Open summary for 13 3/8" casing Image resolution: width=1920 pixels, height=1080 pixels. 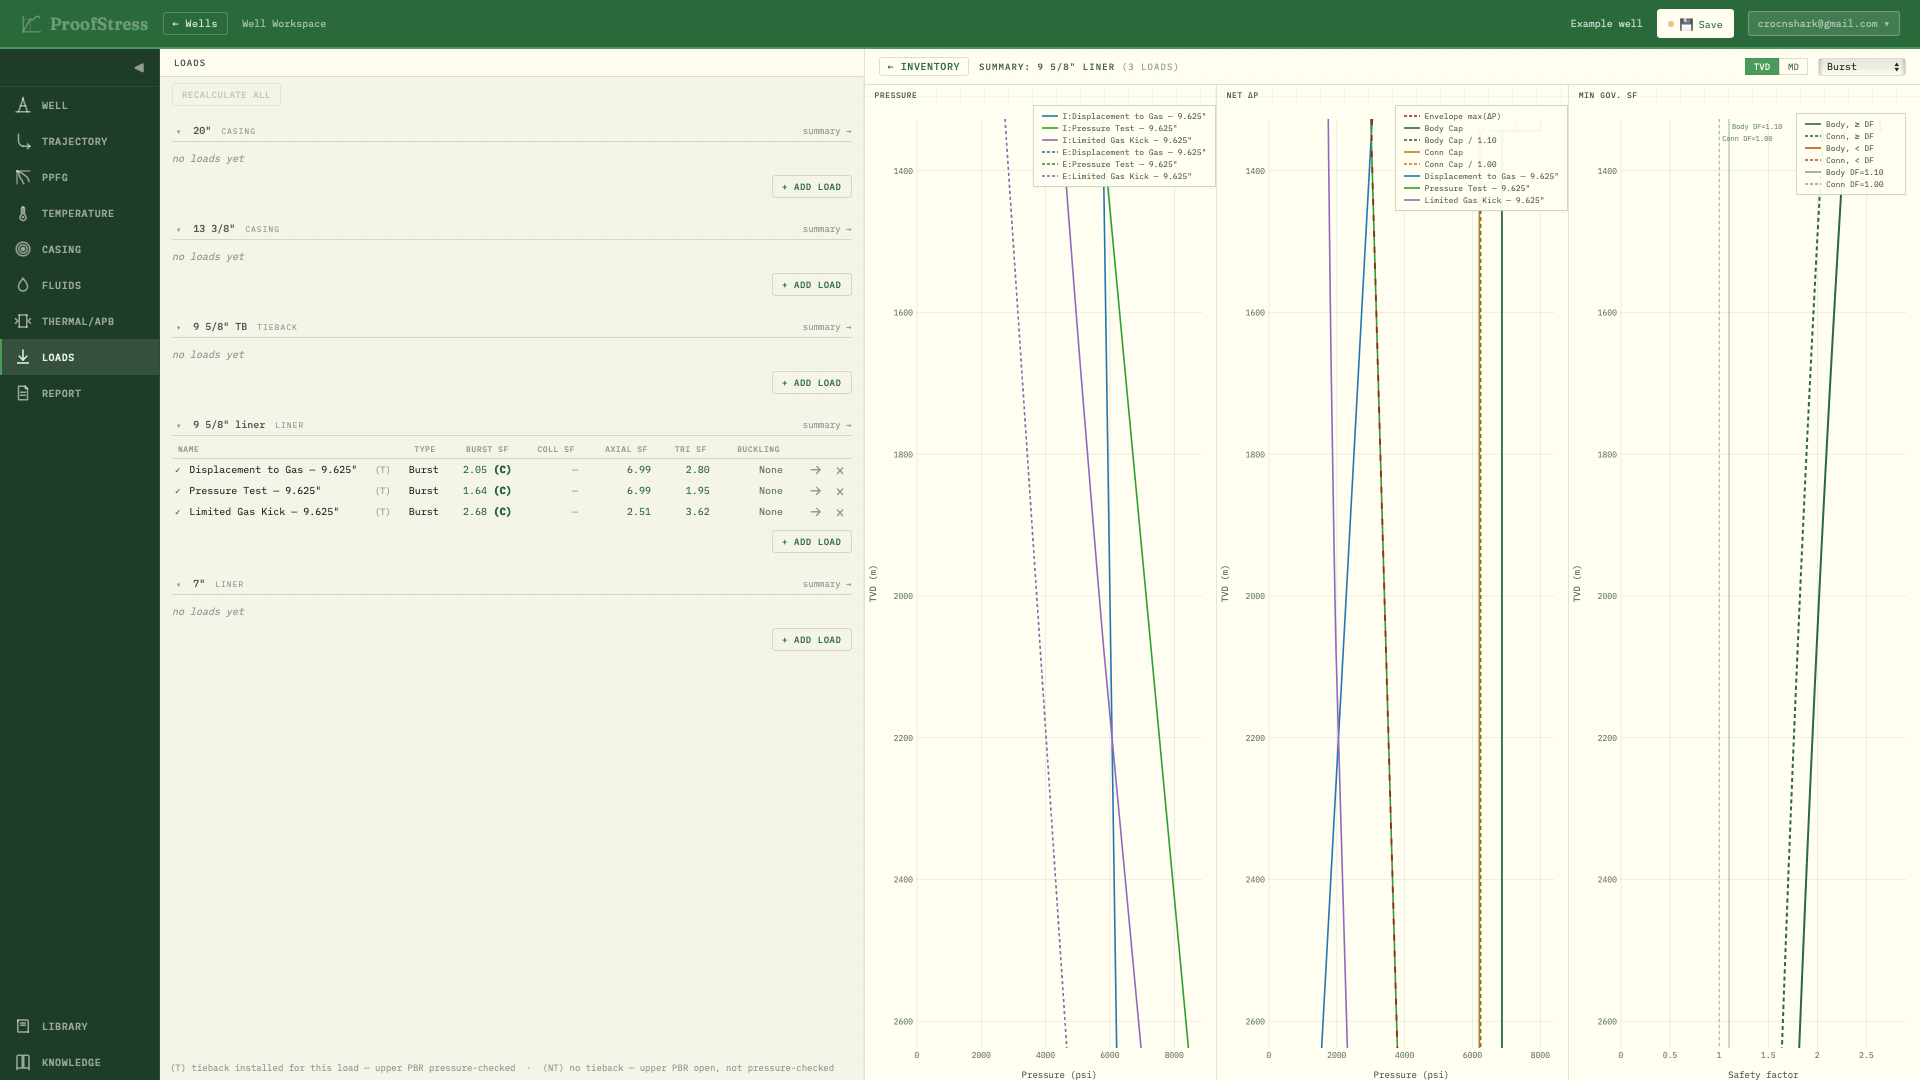pyautogui.click(x=827, y=230)
